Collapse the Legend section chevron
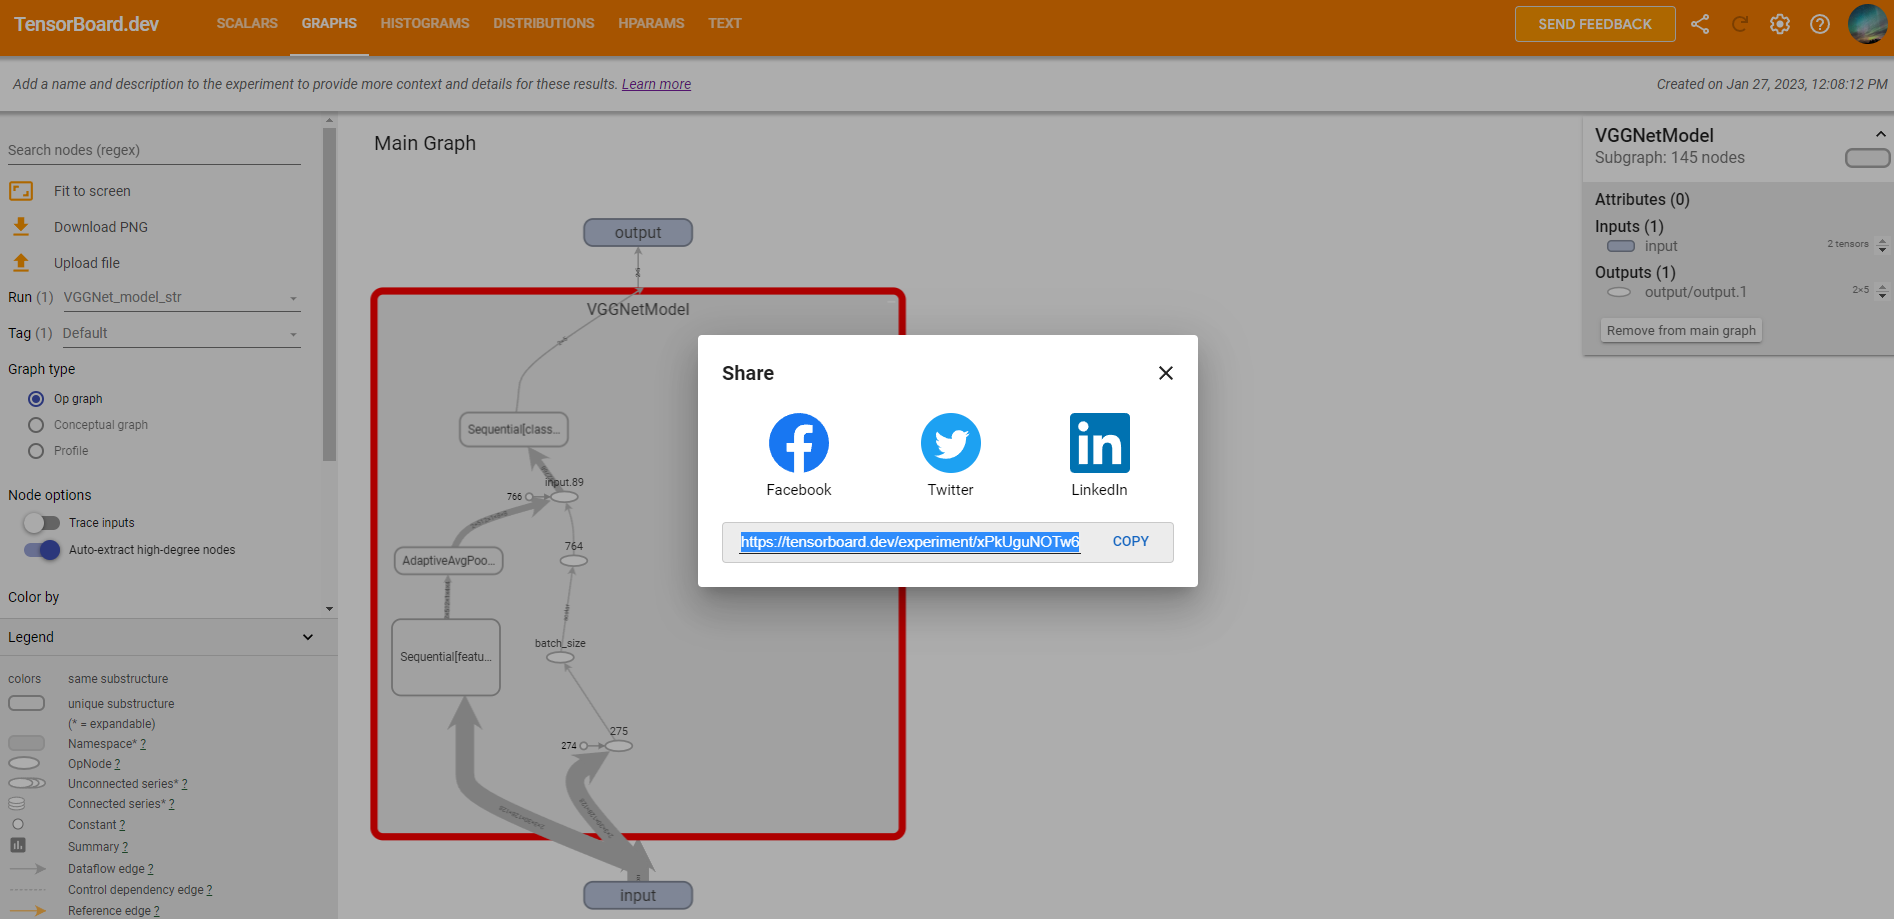1894x919 pixels. coord(308,637)
